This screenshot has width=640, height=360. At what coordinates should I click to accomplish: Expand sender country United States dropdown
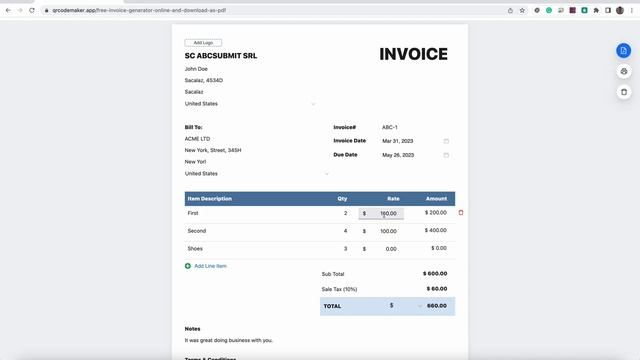click(x=313, y=104)
